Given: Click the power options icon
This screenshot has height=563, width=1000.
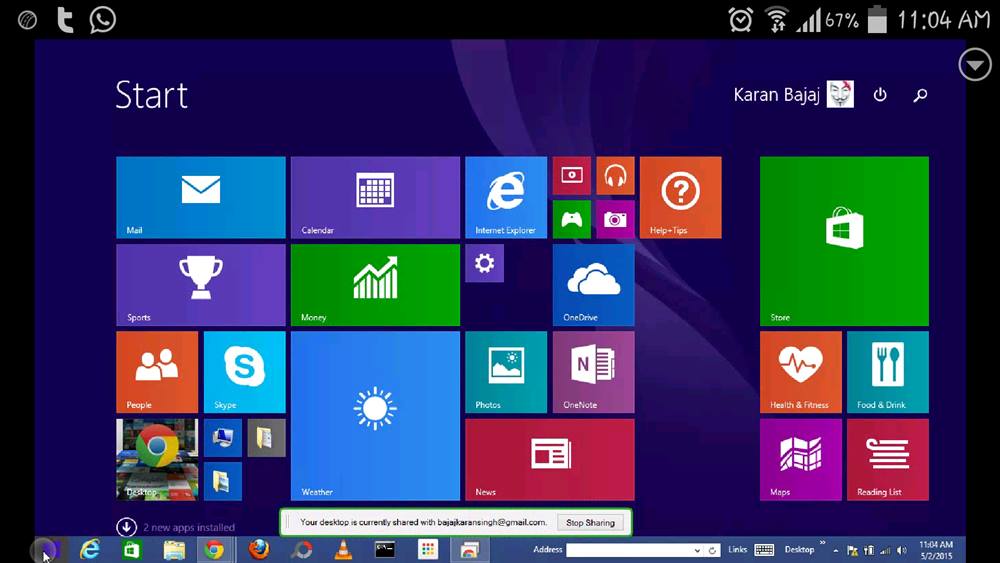Looking at the screenshot, I should (x=880, y=95).
